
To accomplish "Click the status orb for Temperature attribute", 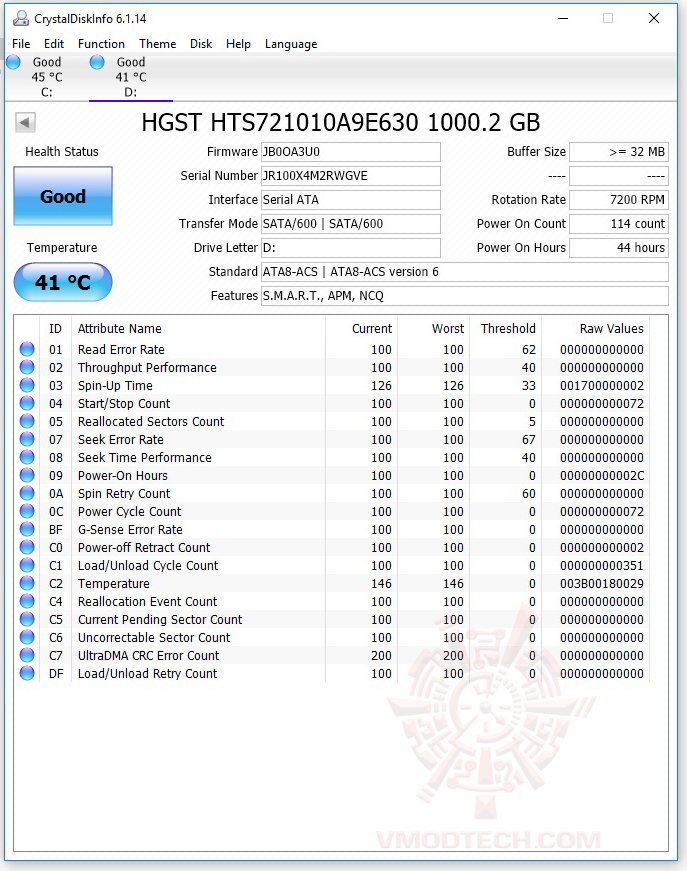I will pyautogui.click(x=27, y=583).
